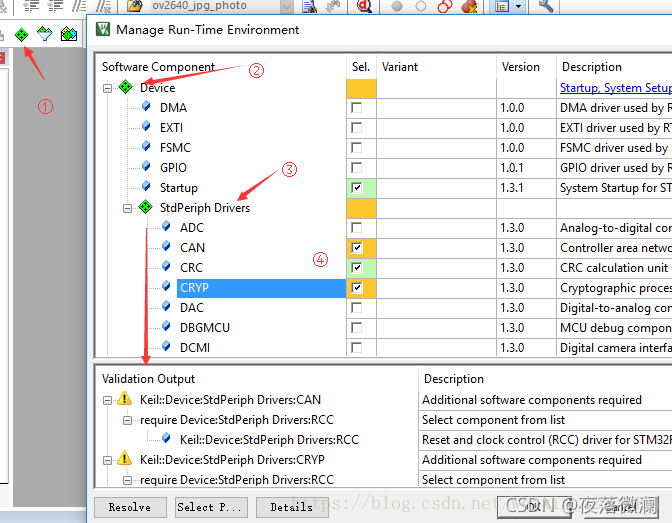Collapse the Keil::Device:StdPeriph Drivers:CRYP validation entry
Image resolution: width=672 pixels, height=523 pixels.
point(107,460)
